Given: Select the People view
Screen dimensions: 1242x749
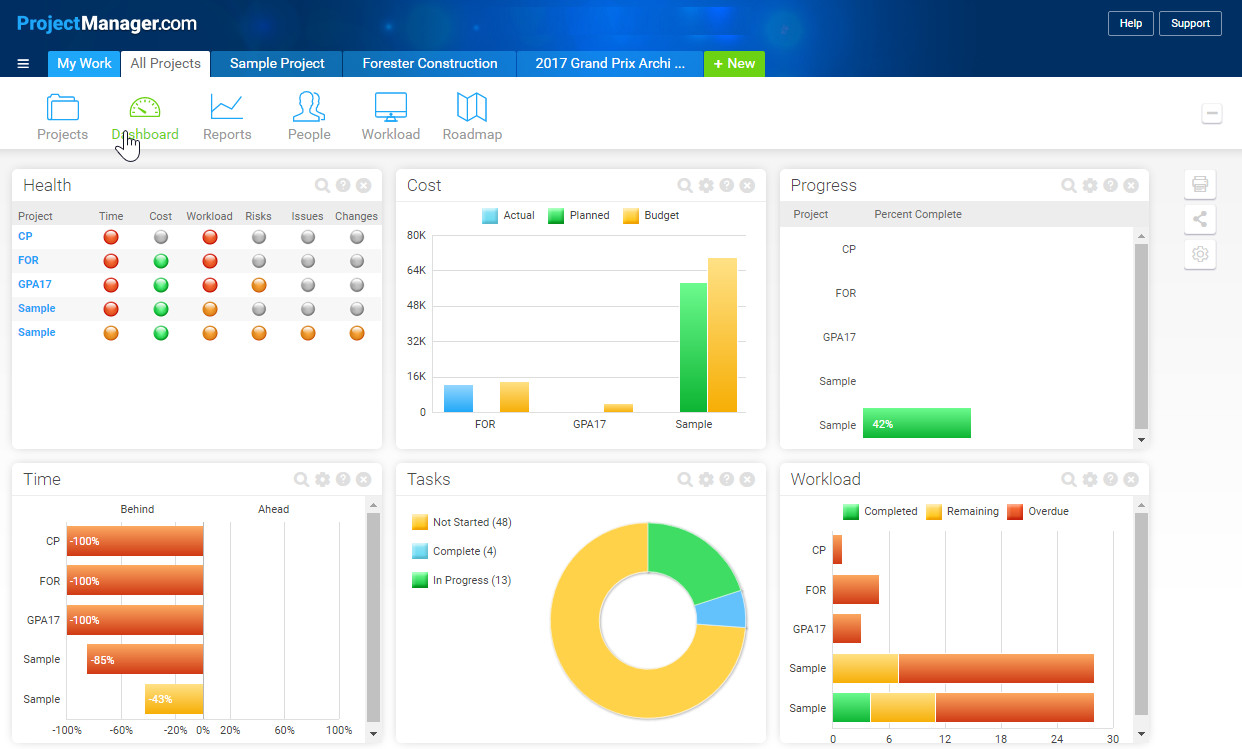Looking at the screenshot, I should point(309,114).
